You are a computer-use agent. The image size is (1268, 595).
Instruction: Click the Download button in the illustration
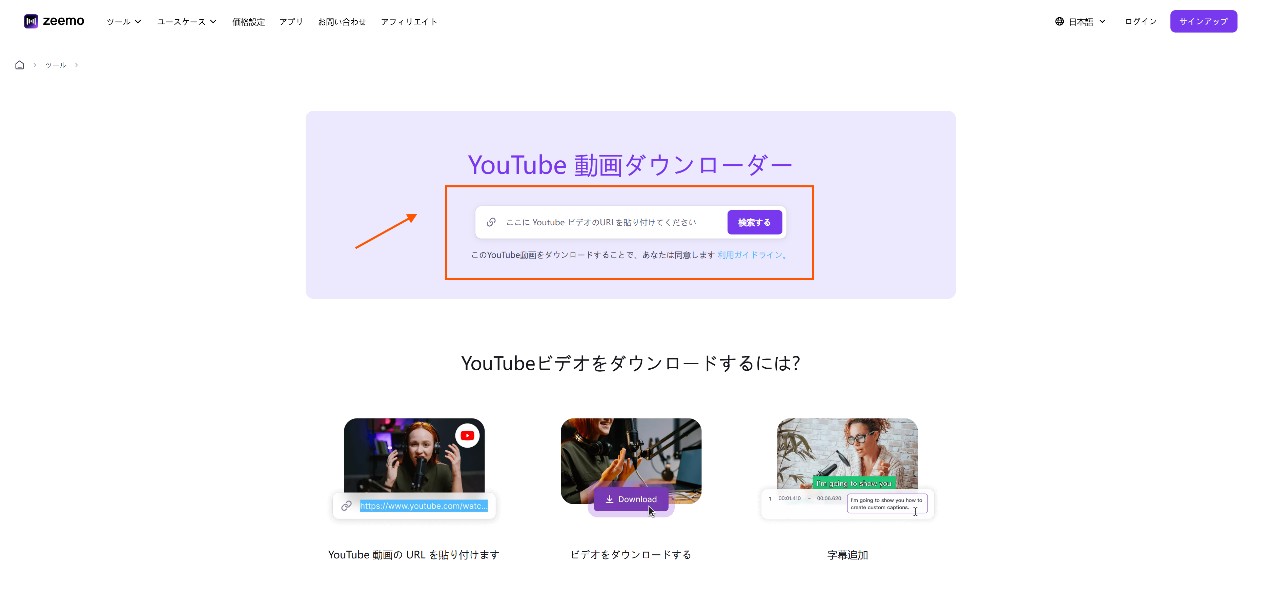[x=631, y=499]
